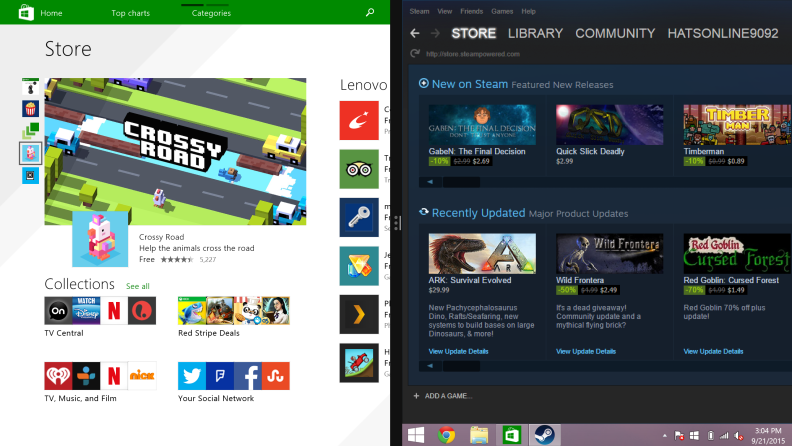Open Windows Store taskbar icon

(x=512, y=435)
